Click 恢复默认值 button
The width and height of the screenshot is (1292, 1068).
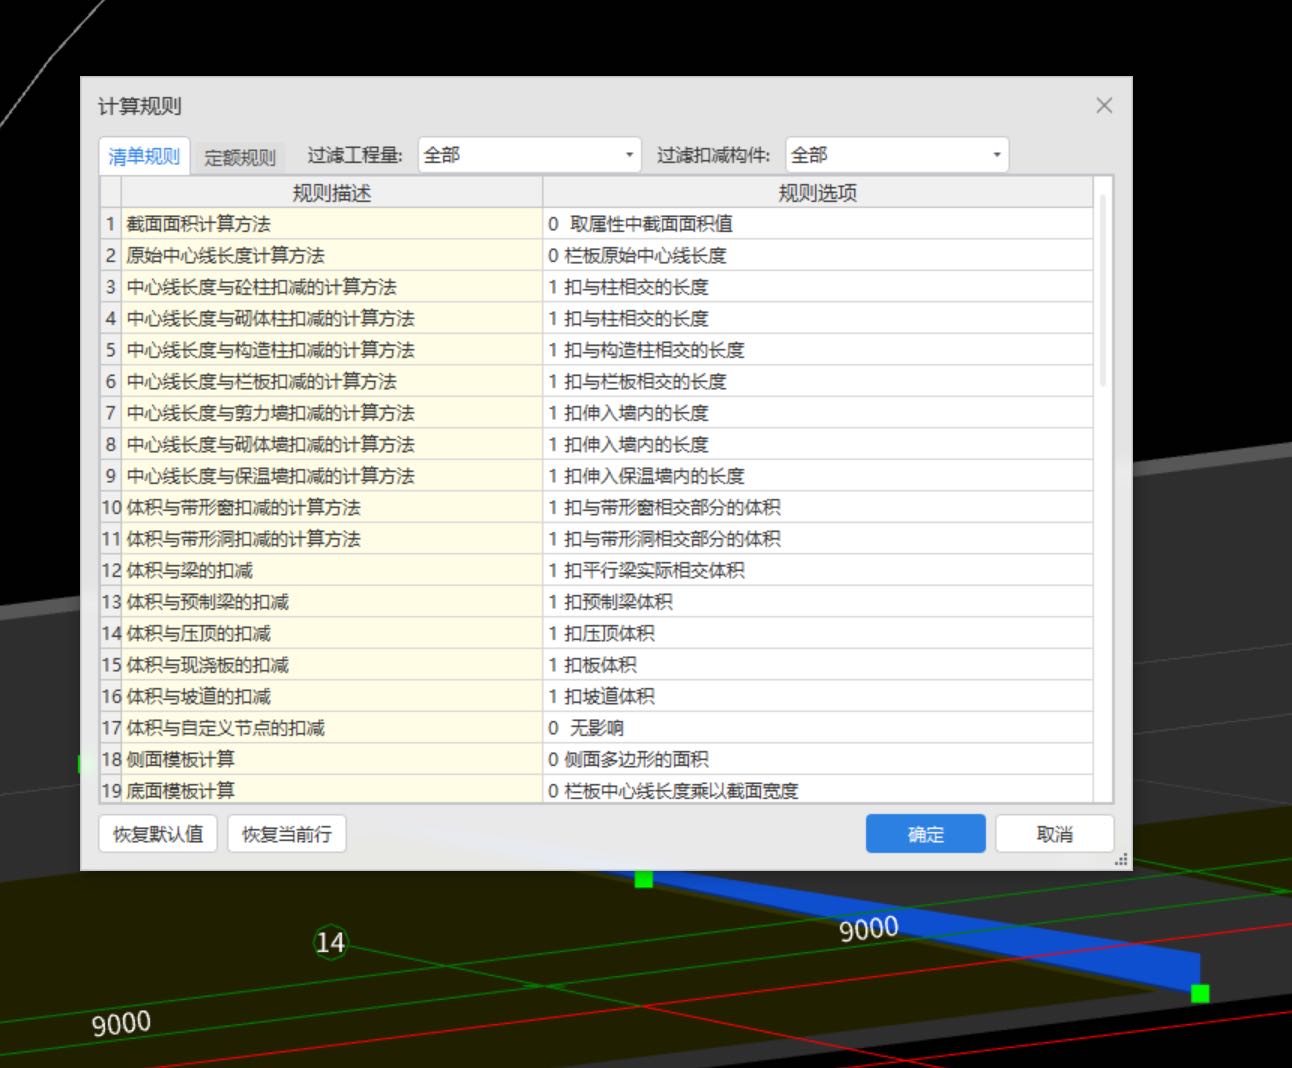158,834
